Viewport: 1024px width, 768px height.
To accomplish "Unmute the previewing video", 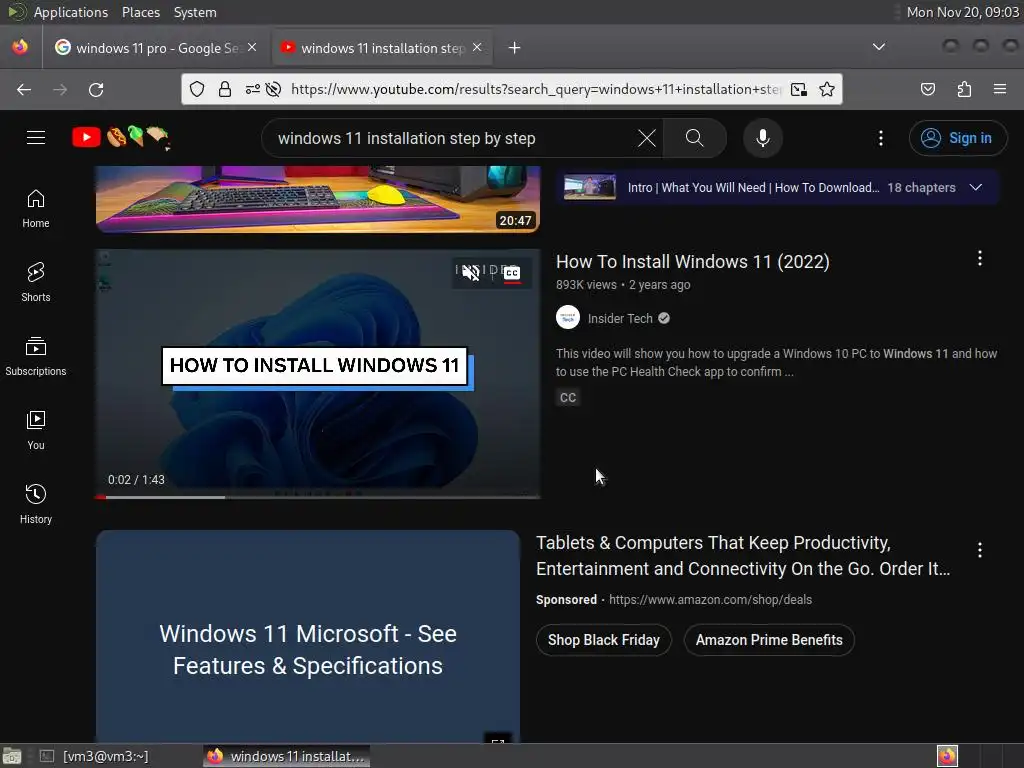I will 471,272.
